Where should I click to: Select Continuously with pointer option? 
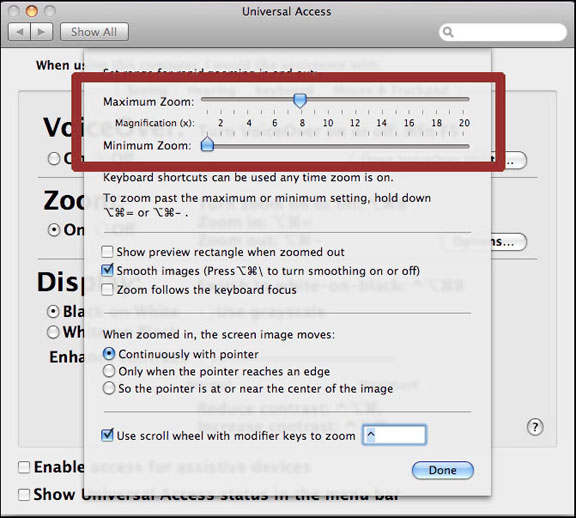click(109, 354)
